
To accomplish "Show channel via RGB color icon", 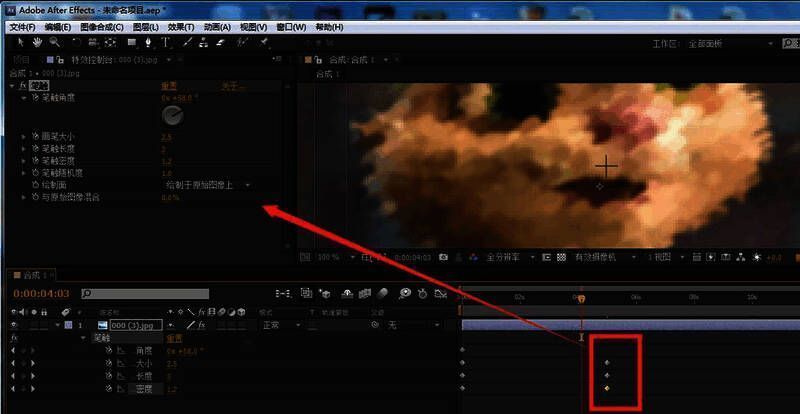I will coord(473,257).
